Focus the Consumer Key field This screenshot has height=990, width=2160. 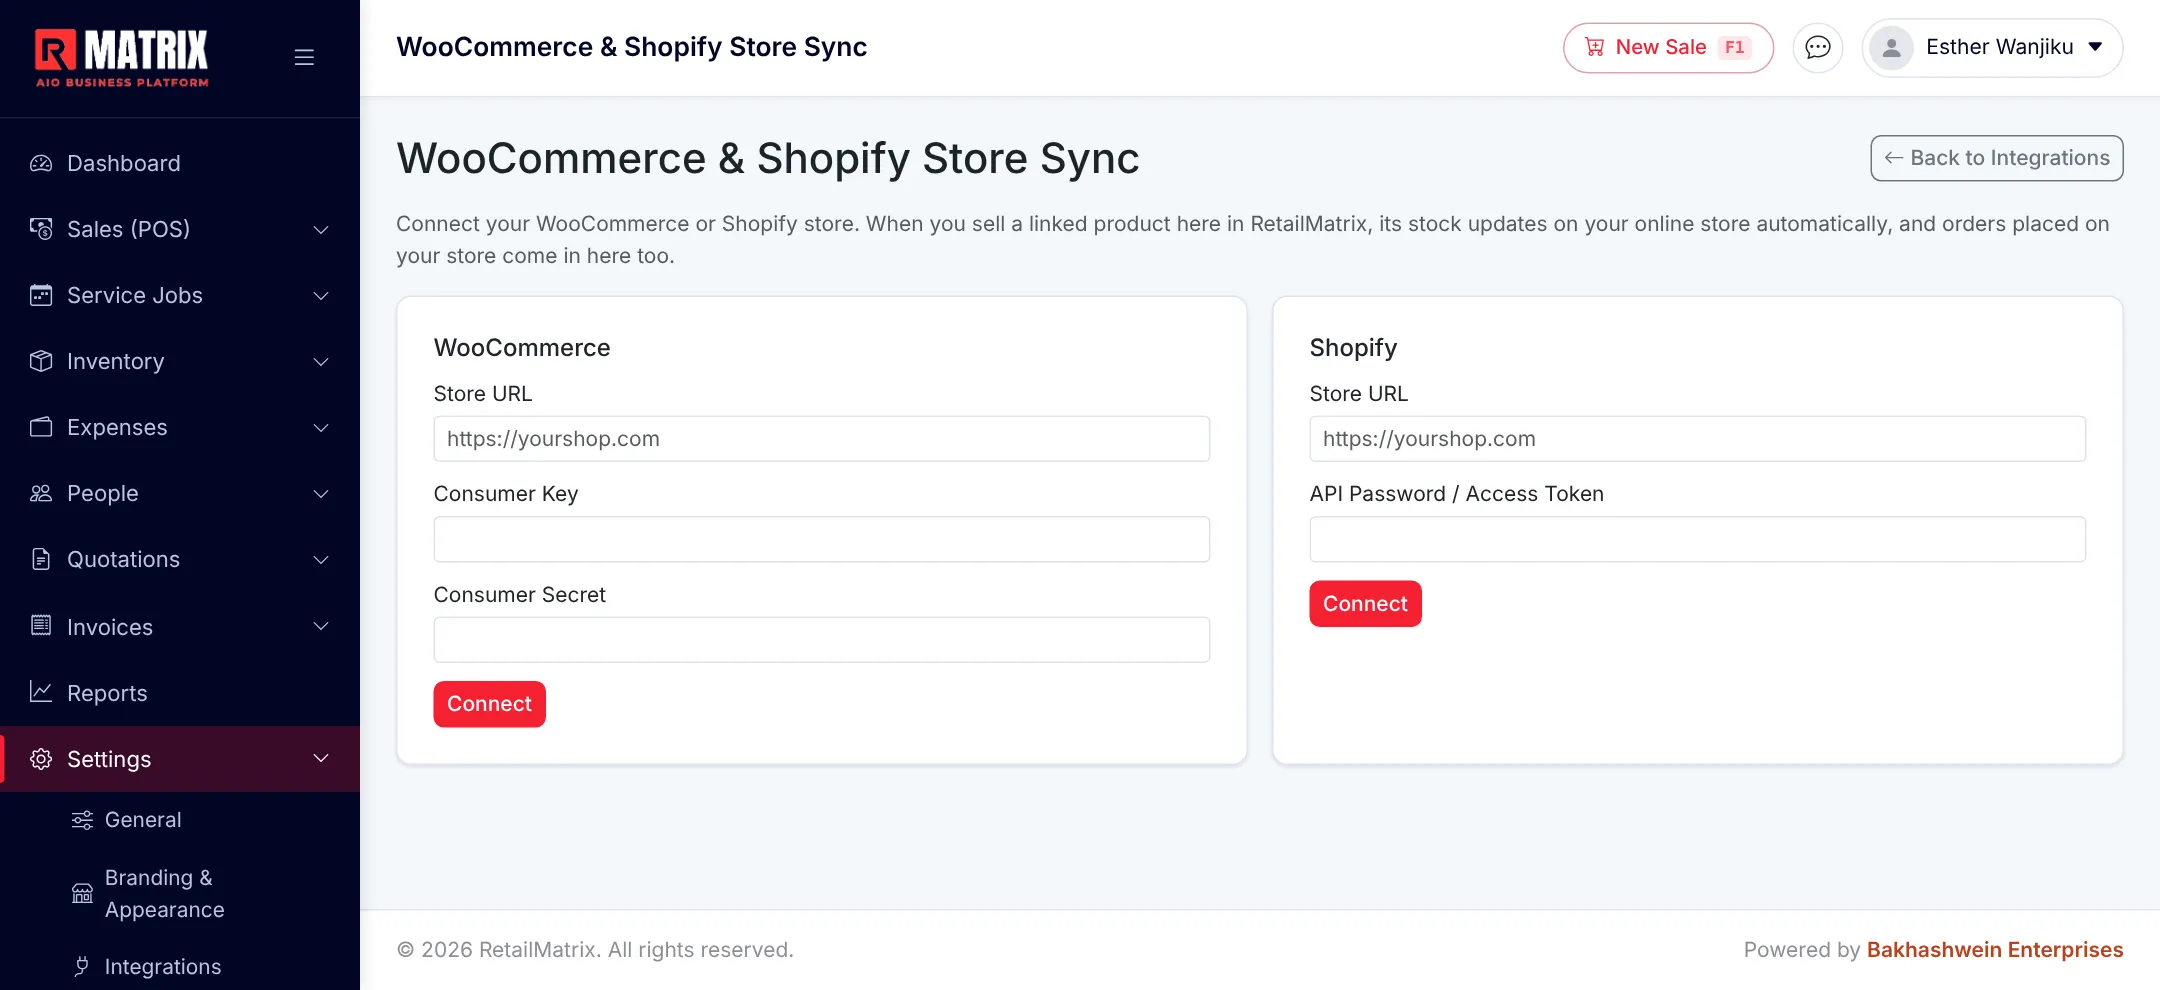tap(821, 539)
